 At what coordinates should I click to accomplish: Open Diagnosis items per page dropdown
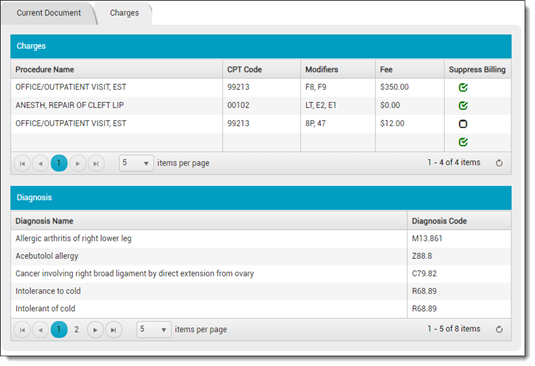pyautogui.click(x=154, y=330)
